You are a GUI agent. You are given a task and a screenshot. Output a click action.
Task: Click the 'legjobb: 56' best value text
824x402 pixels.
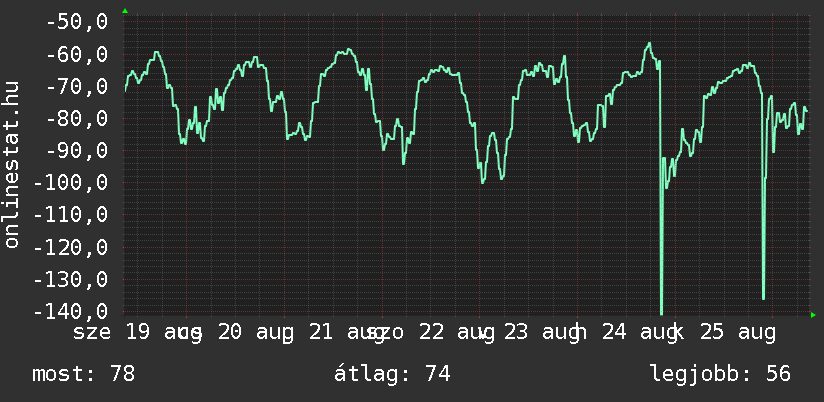point(720,375)
